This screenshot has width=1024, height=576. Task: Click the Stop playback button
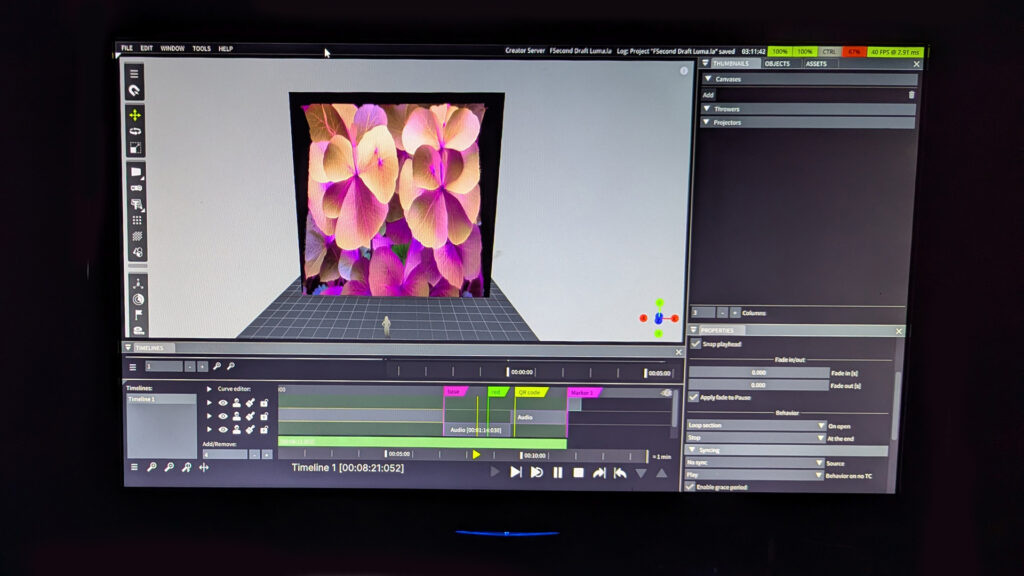pyautogui.click(x=578, y=472)
